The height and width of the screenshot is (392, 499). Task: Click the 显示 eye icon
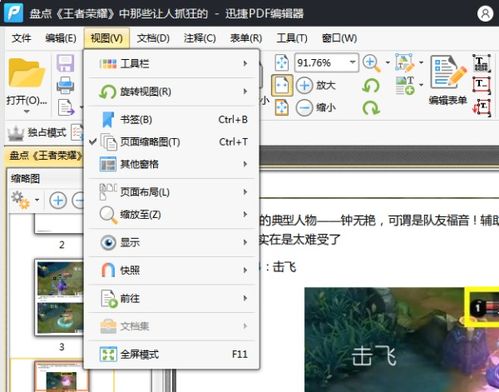point(108,242)
